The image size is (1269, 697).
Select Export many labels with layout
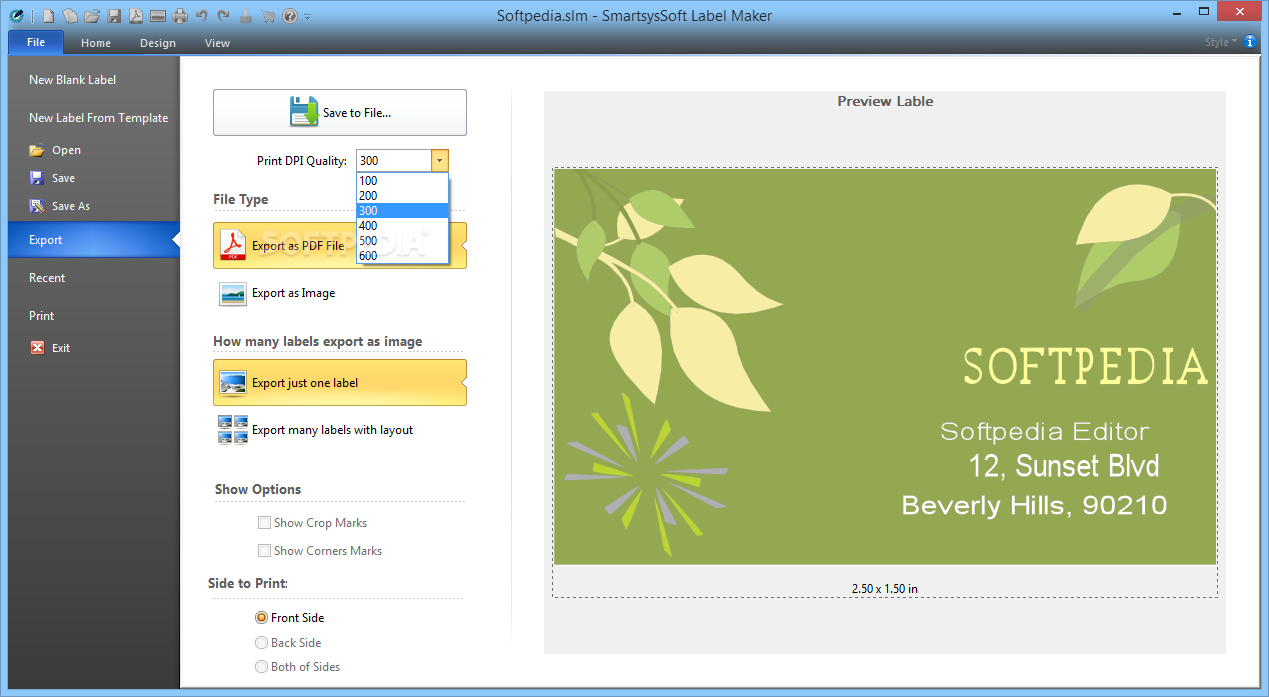(x=340, y=430)
